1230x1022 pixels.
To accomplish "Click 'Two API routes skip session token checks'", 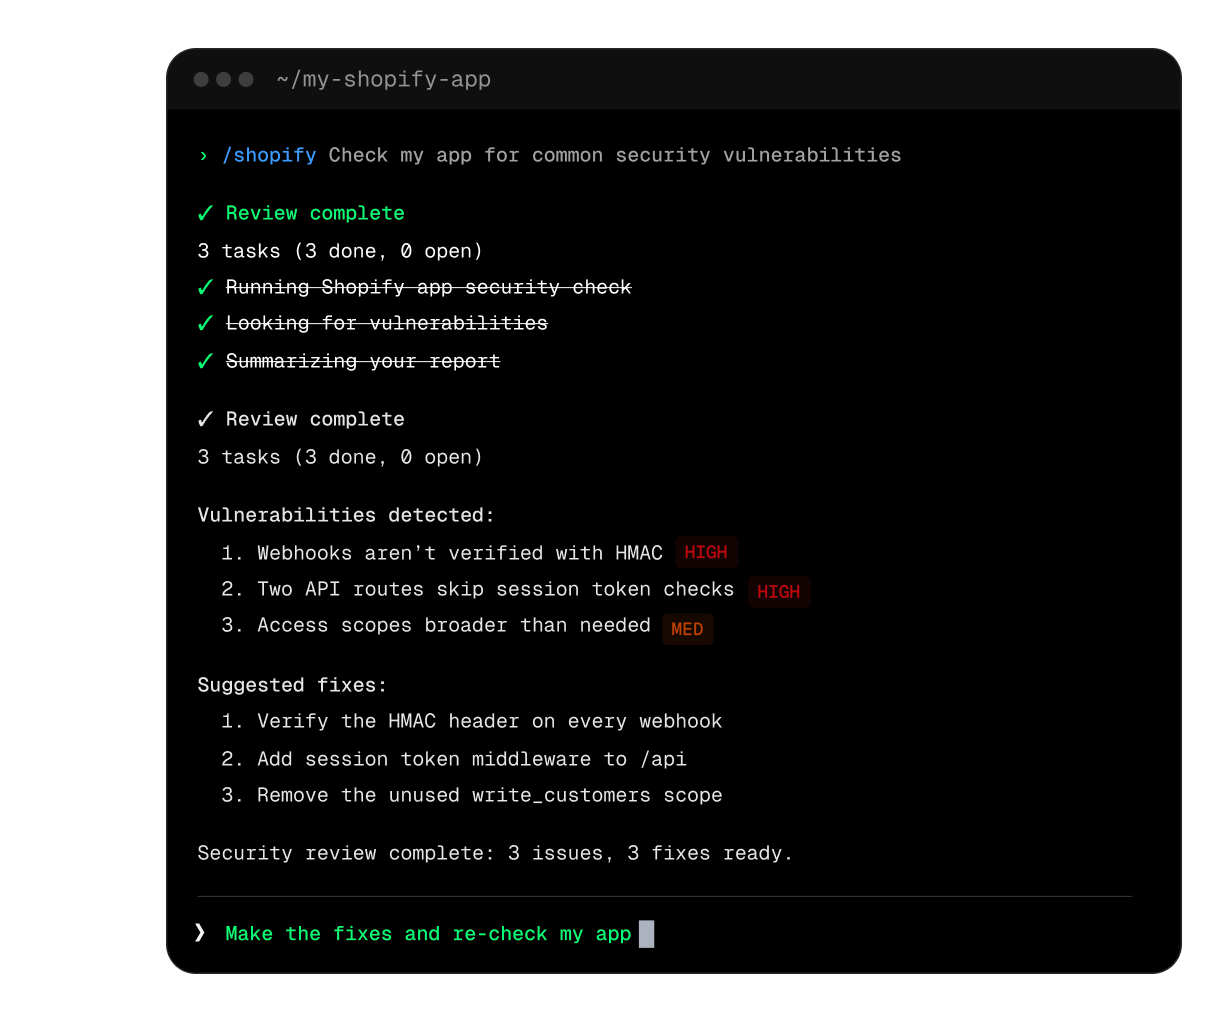I will [496, 589].
